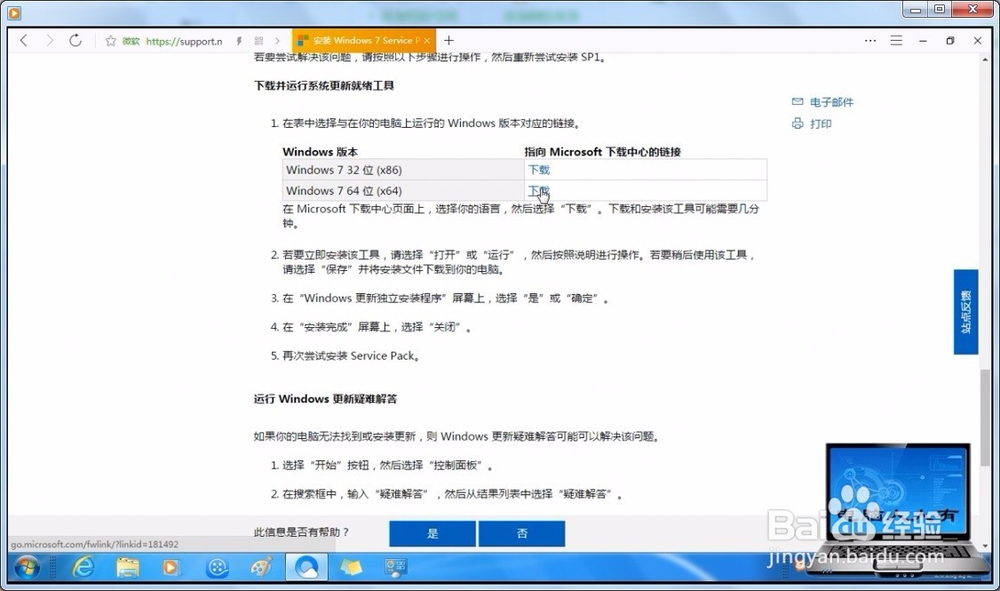Click the Windows 7 64 位 (x64) table cell
This screenshot has height=591, width=1000.
pos(403,191)
